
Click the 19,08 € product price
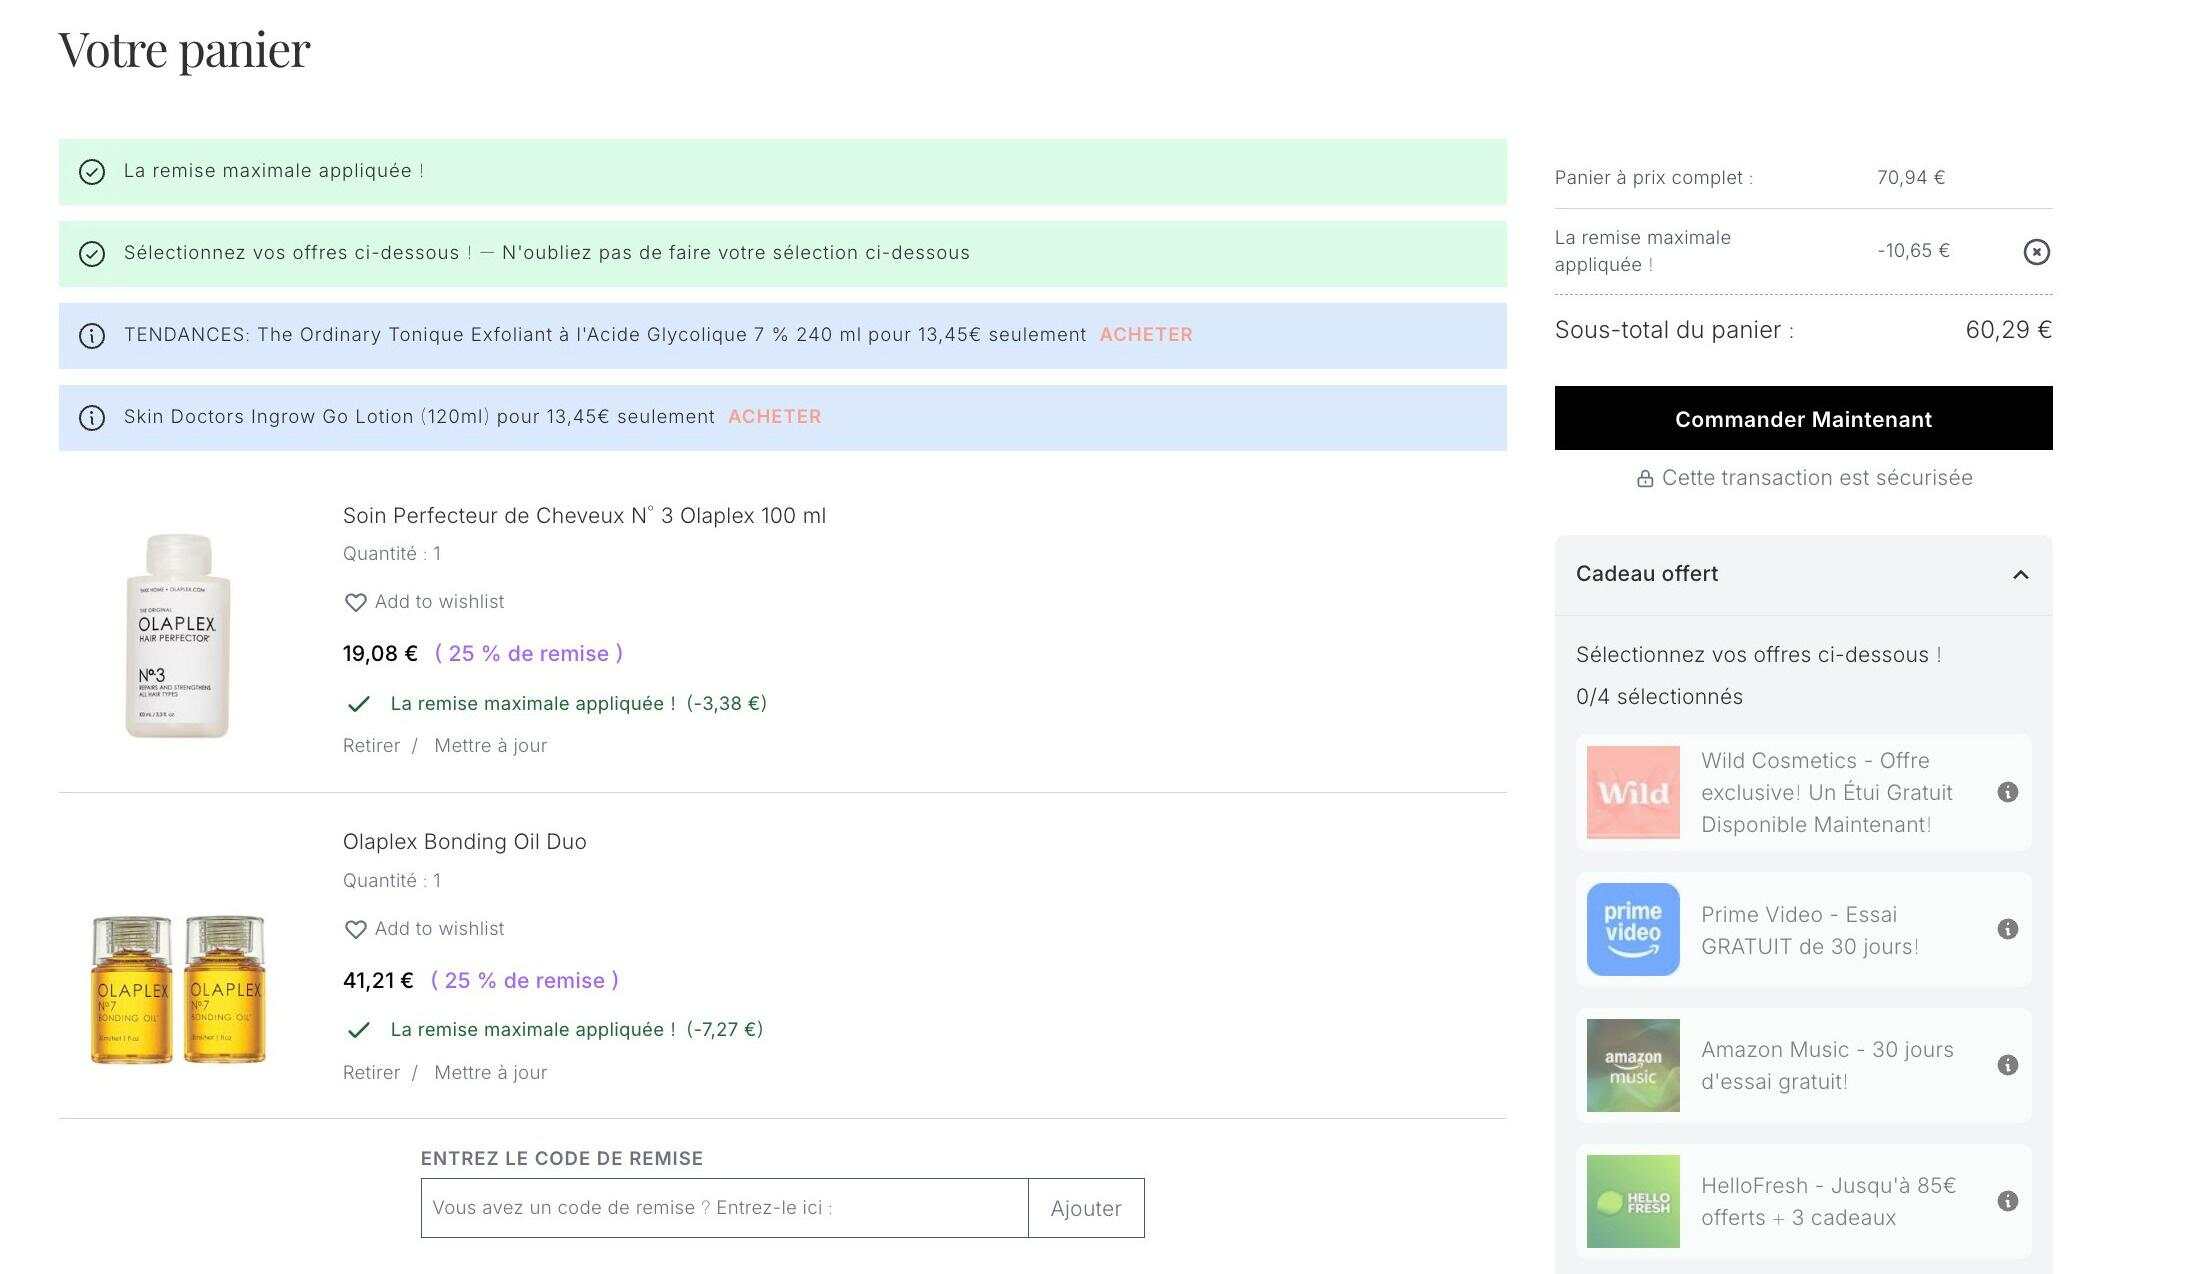click(x=380, y=654)
